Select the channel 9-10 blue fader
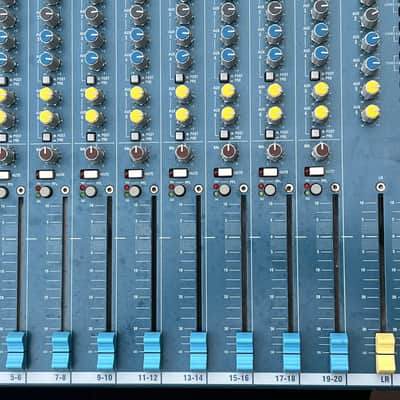The image size is (400, 400). [106, 351]
